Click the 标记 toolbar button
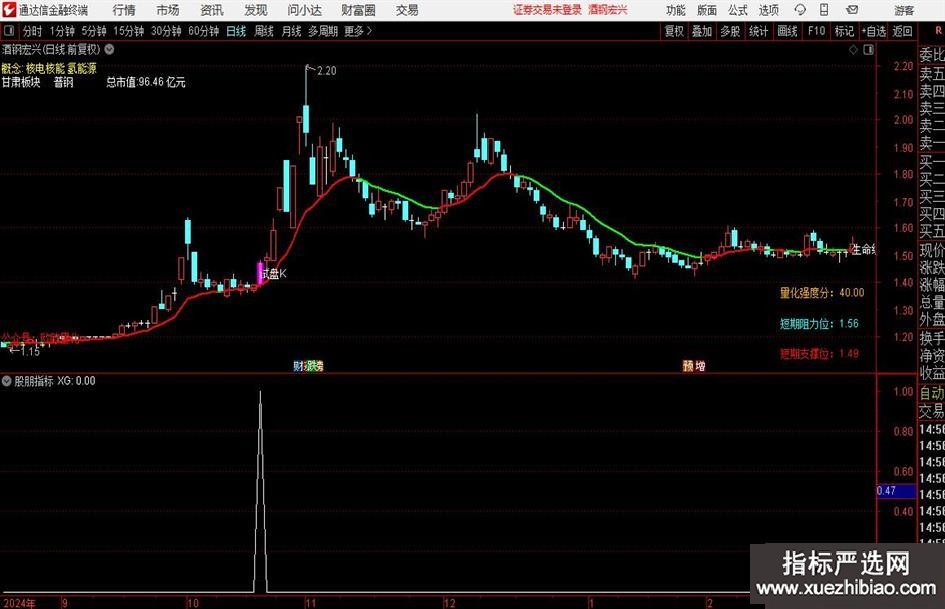Screen dimensions: 945x609 844,31
